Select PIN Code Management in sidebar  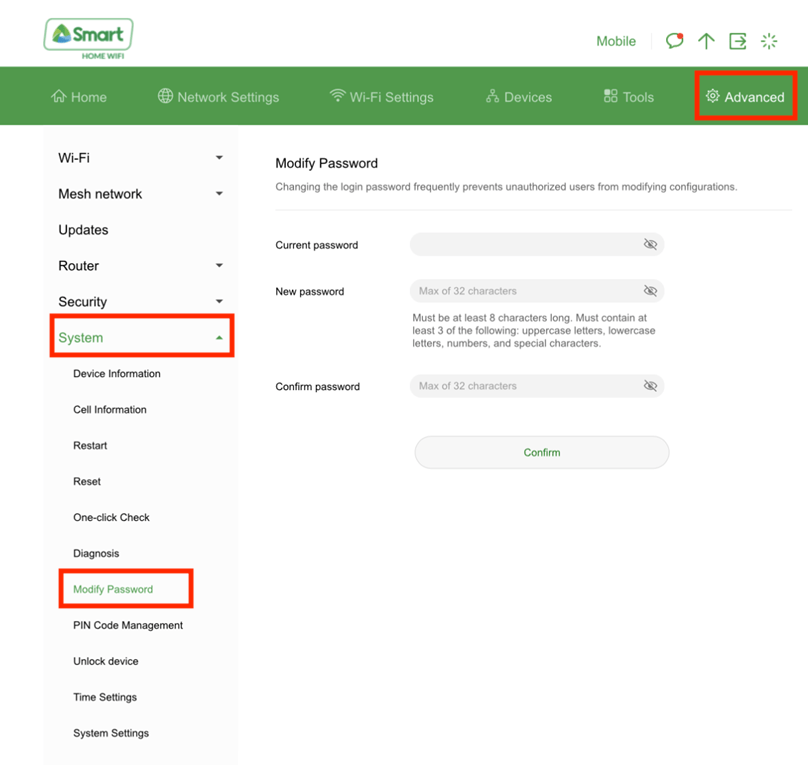(x=128, y=625)
